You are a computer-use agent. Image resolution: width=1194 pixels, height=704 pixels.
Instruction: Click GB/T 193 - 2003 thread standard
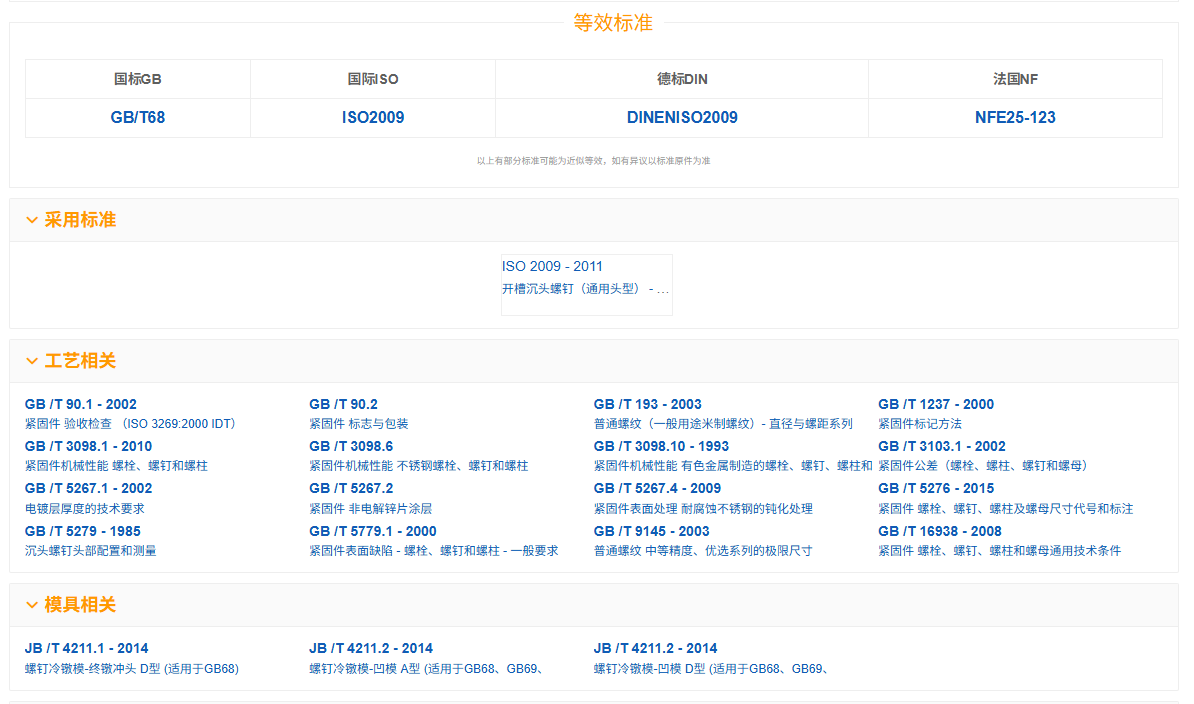click(647, 404)
